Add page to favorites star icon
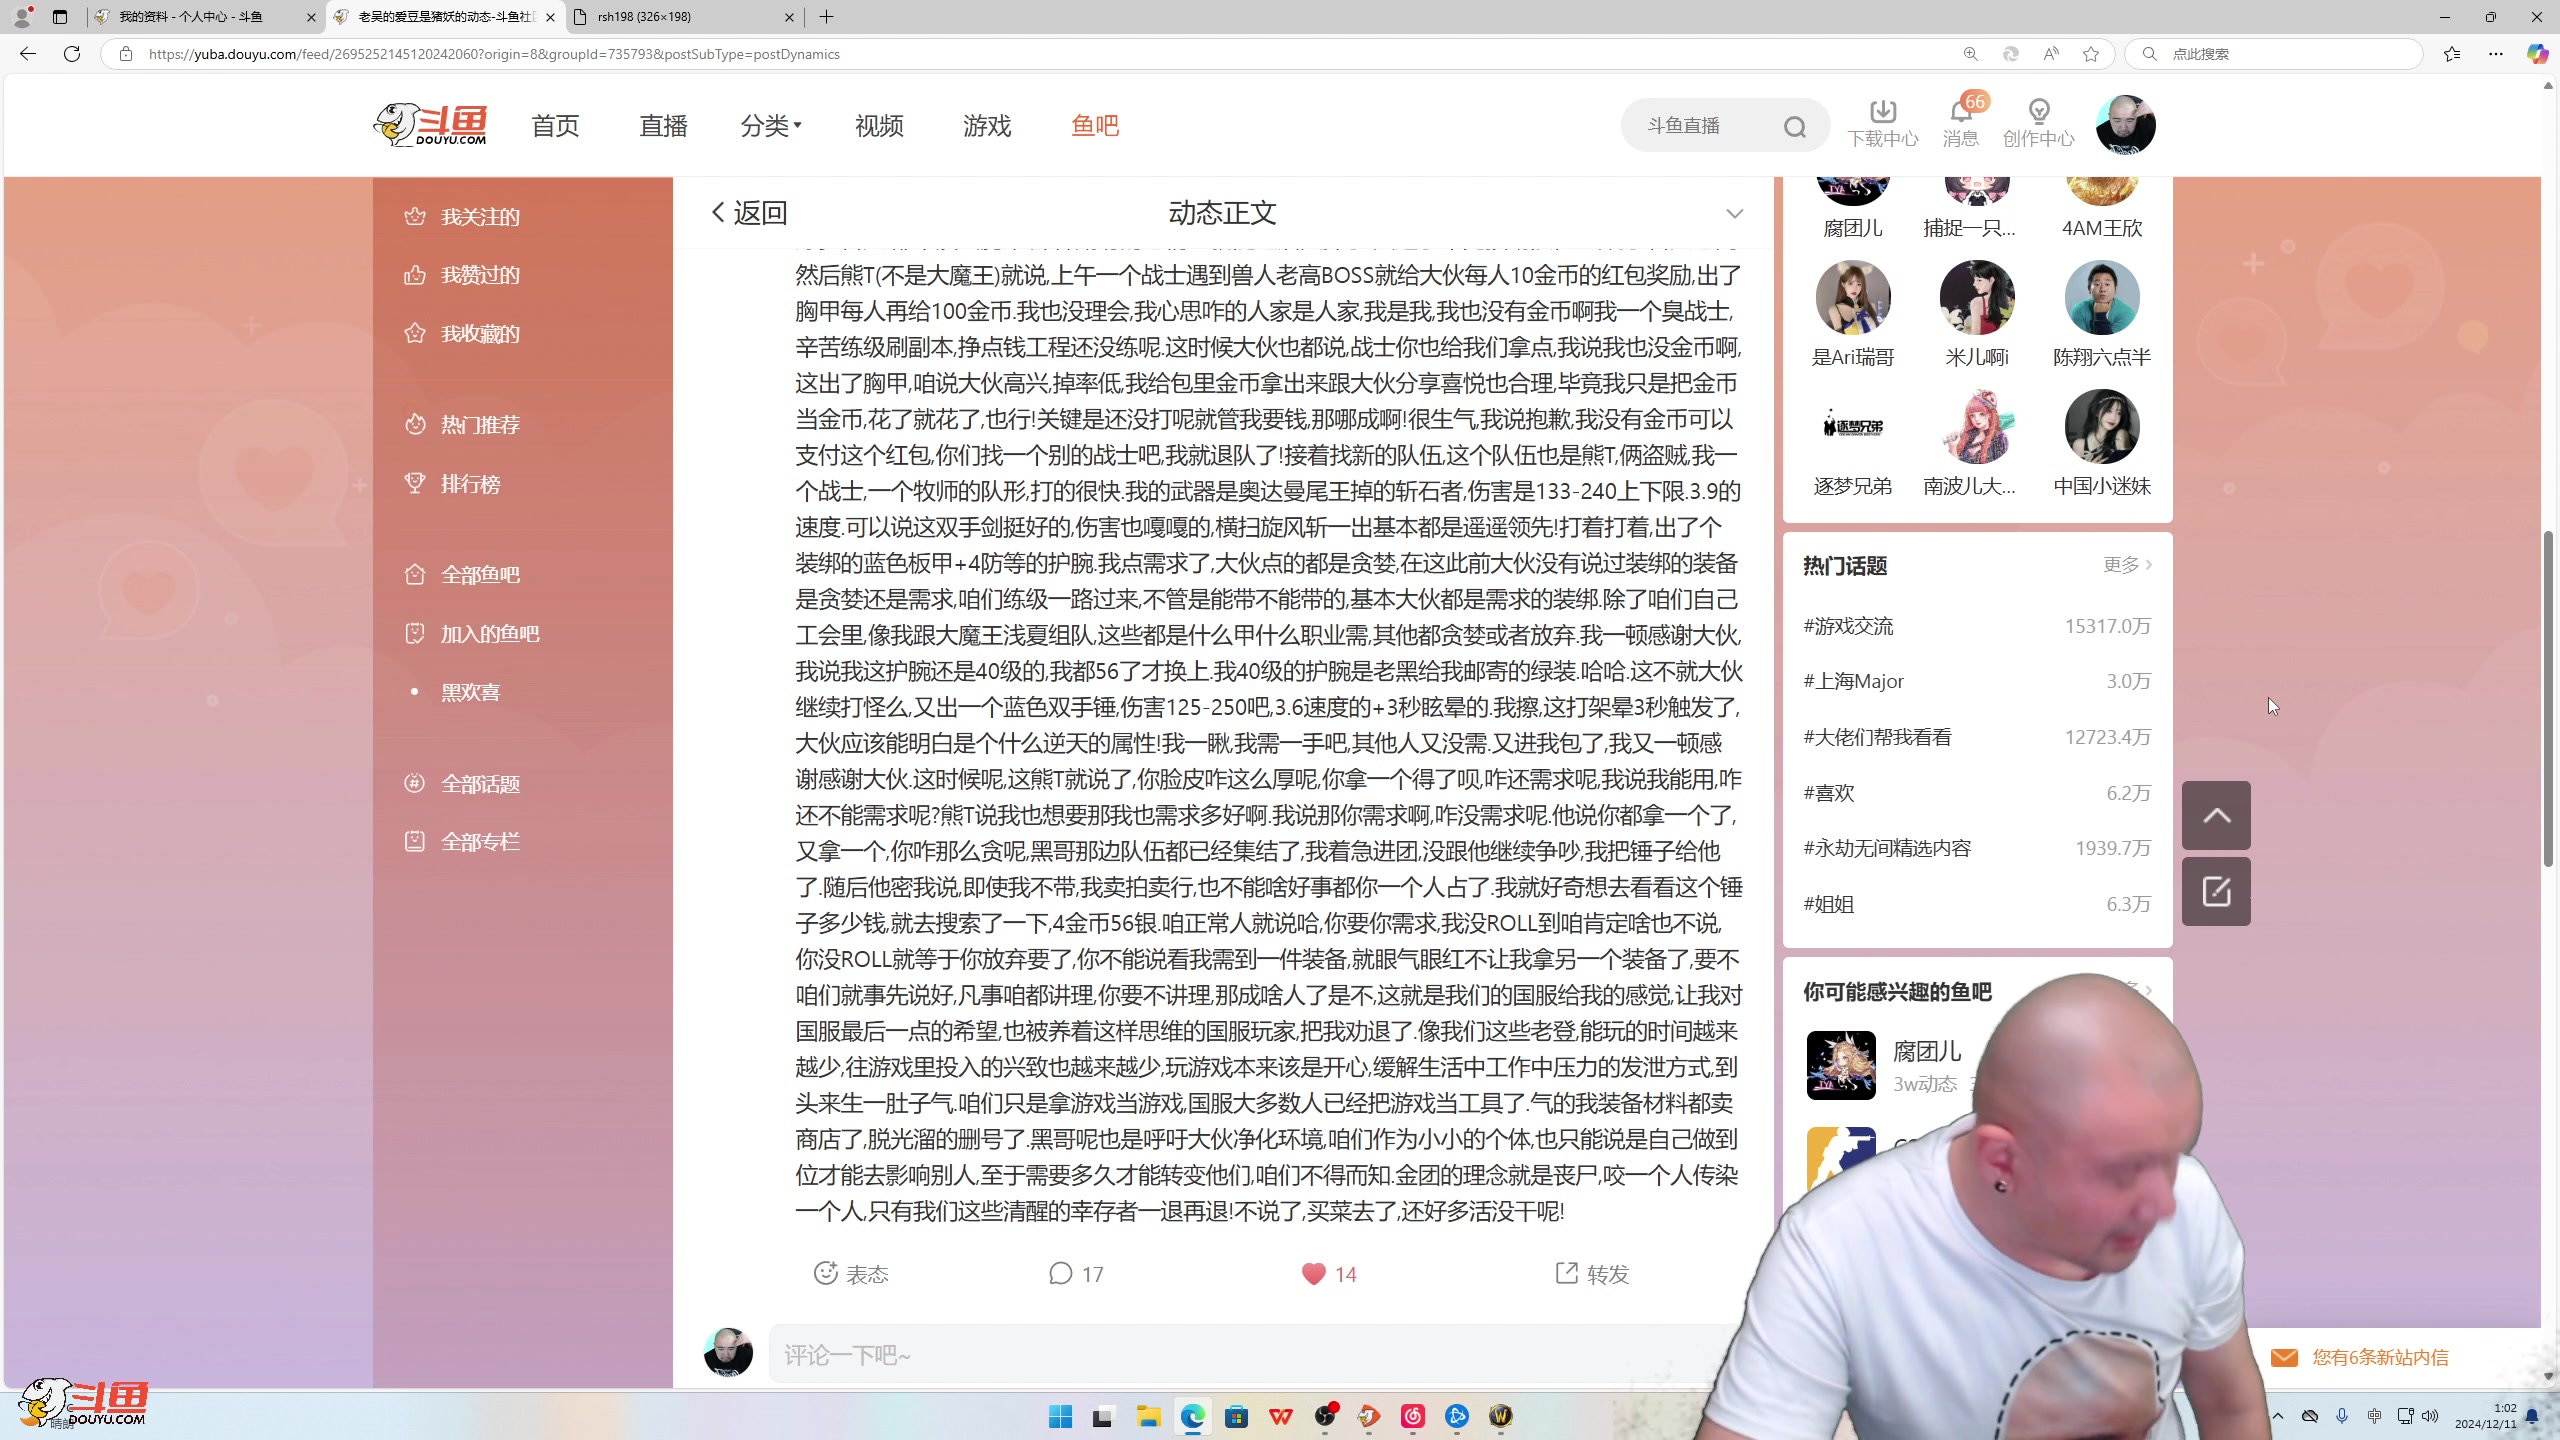The height and width of the screenshot is (1440, 2560). pos(2091,54)
